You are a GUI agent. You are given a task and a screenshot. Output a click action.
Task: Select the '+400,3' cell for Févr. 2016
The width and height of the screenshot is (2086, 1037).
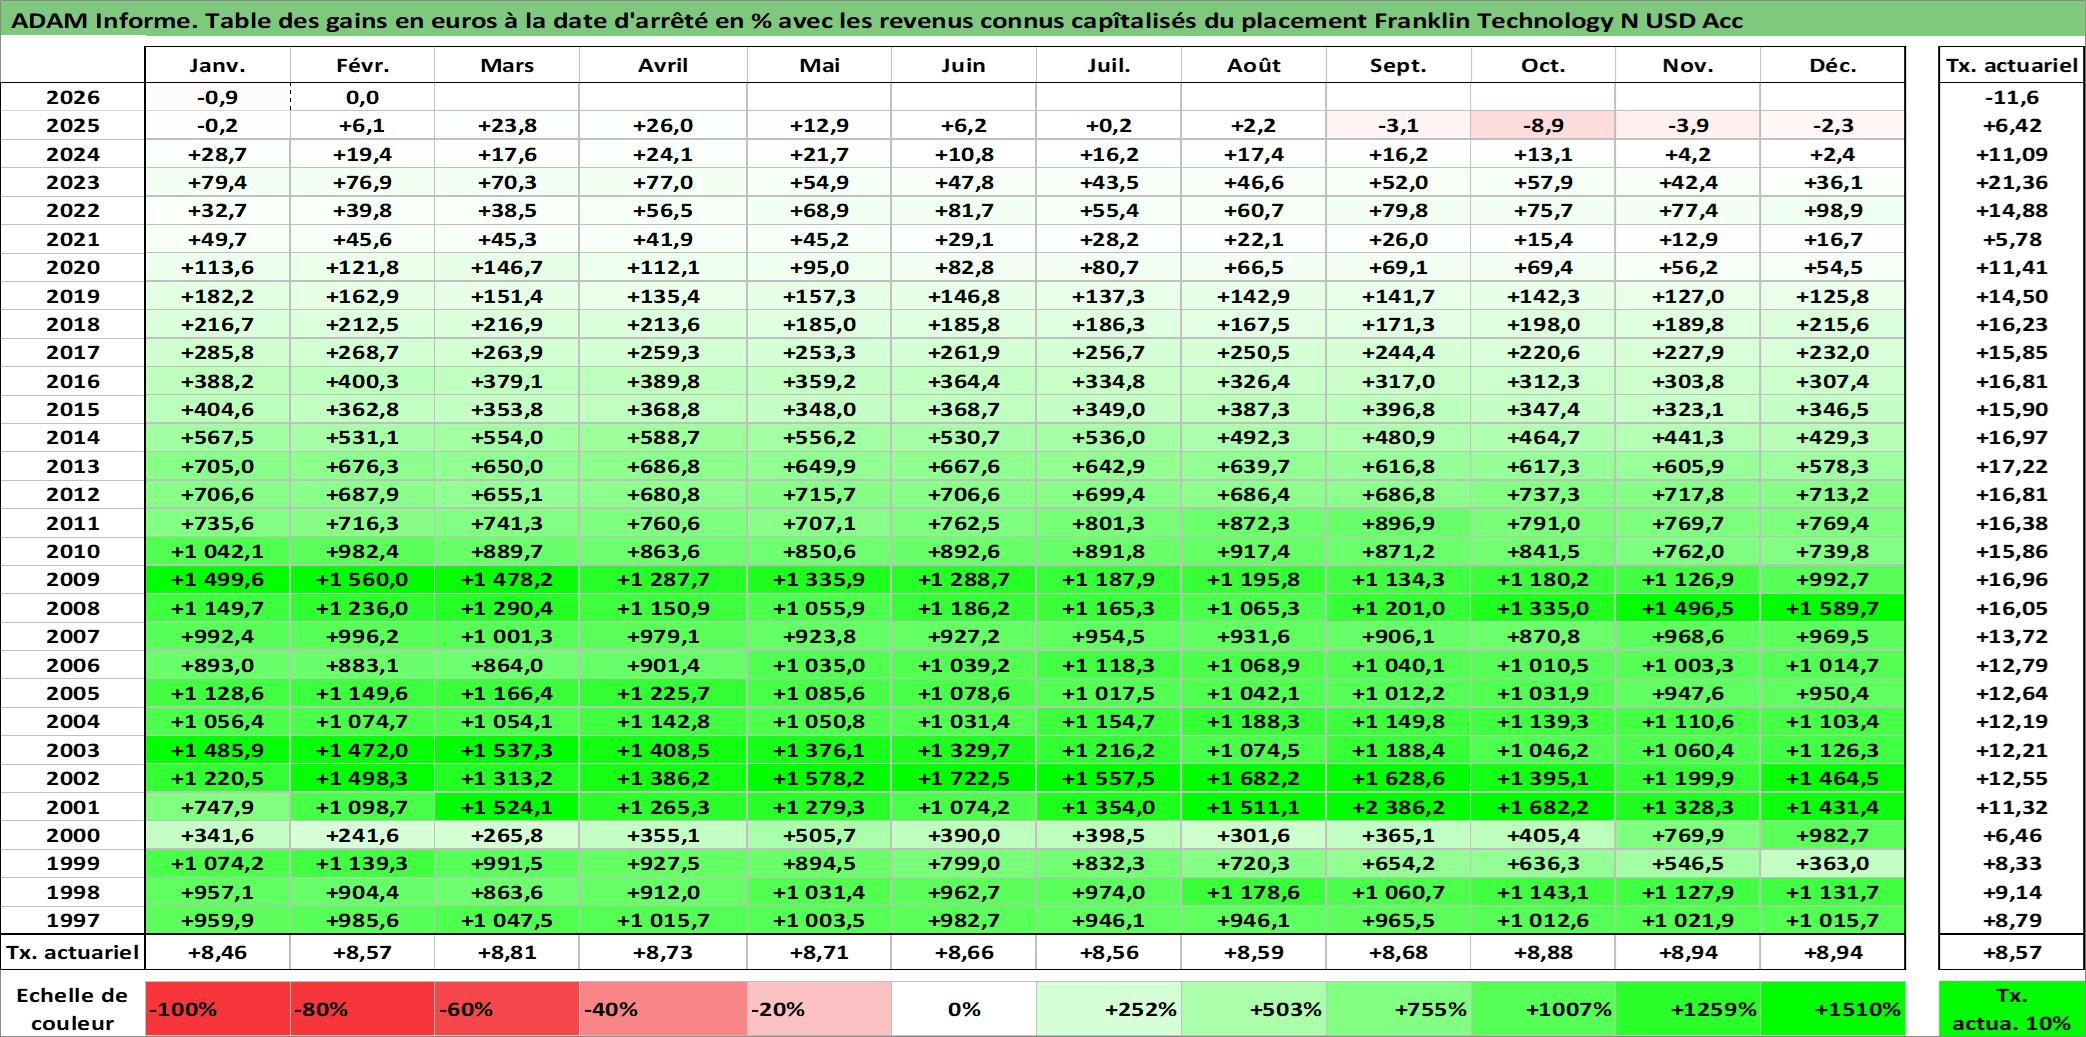(x=362, y=381)
